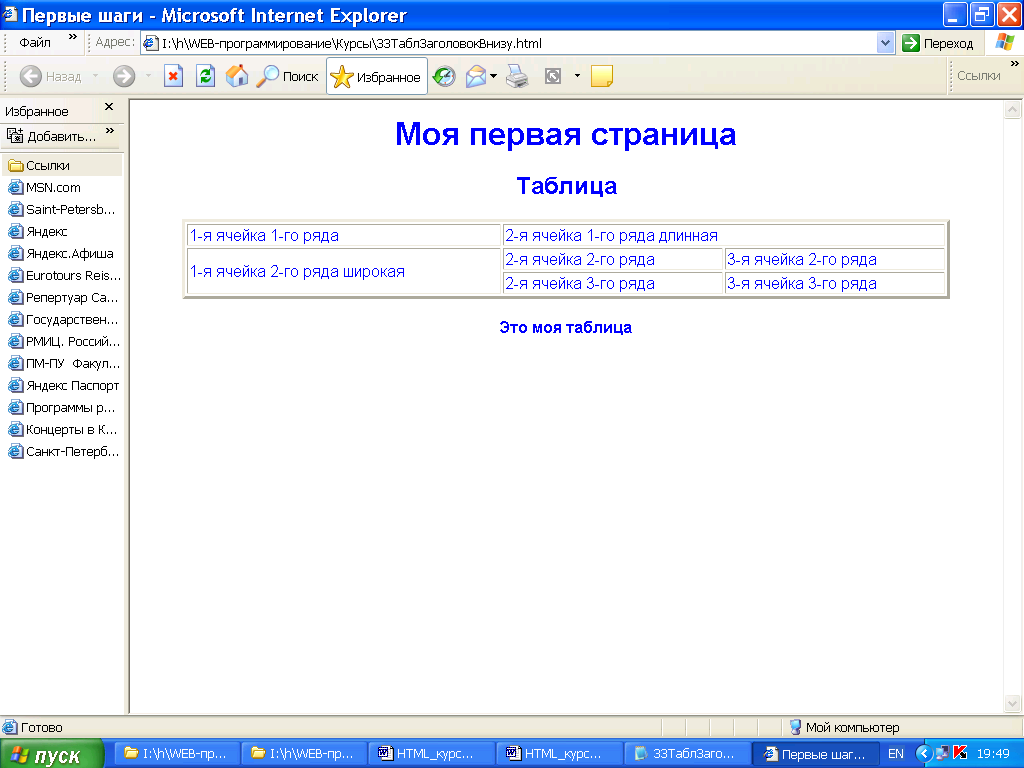Click the cell '1-я ячейка 1-го ряда'
This screenshot has height=768, width=1024.
coord(344,236)
